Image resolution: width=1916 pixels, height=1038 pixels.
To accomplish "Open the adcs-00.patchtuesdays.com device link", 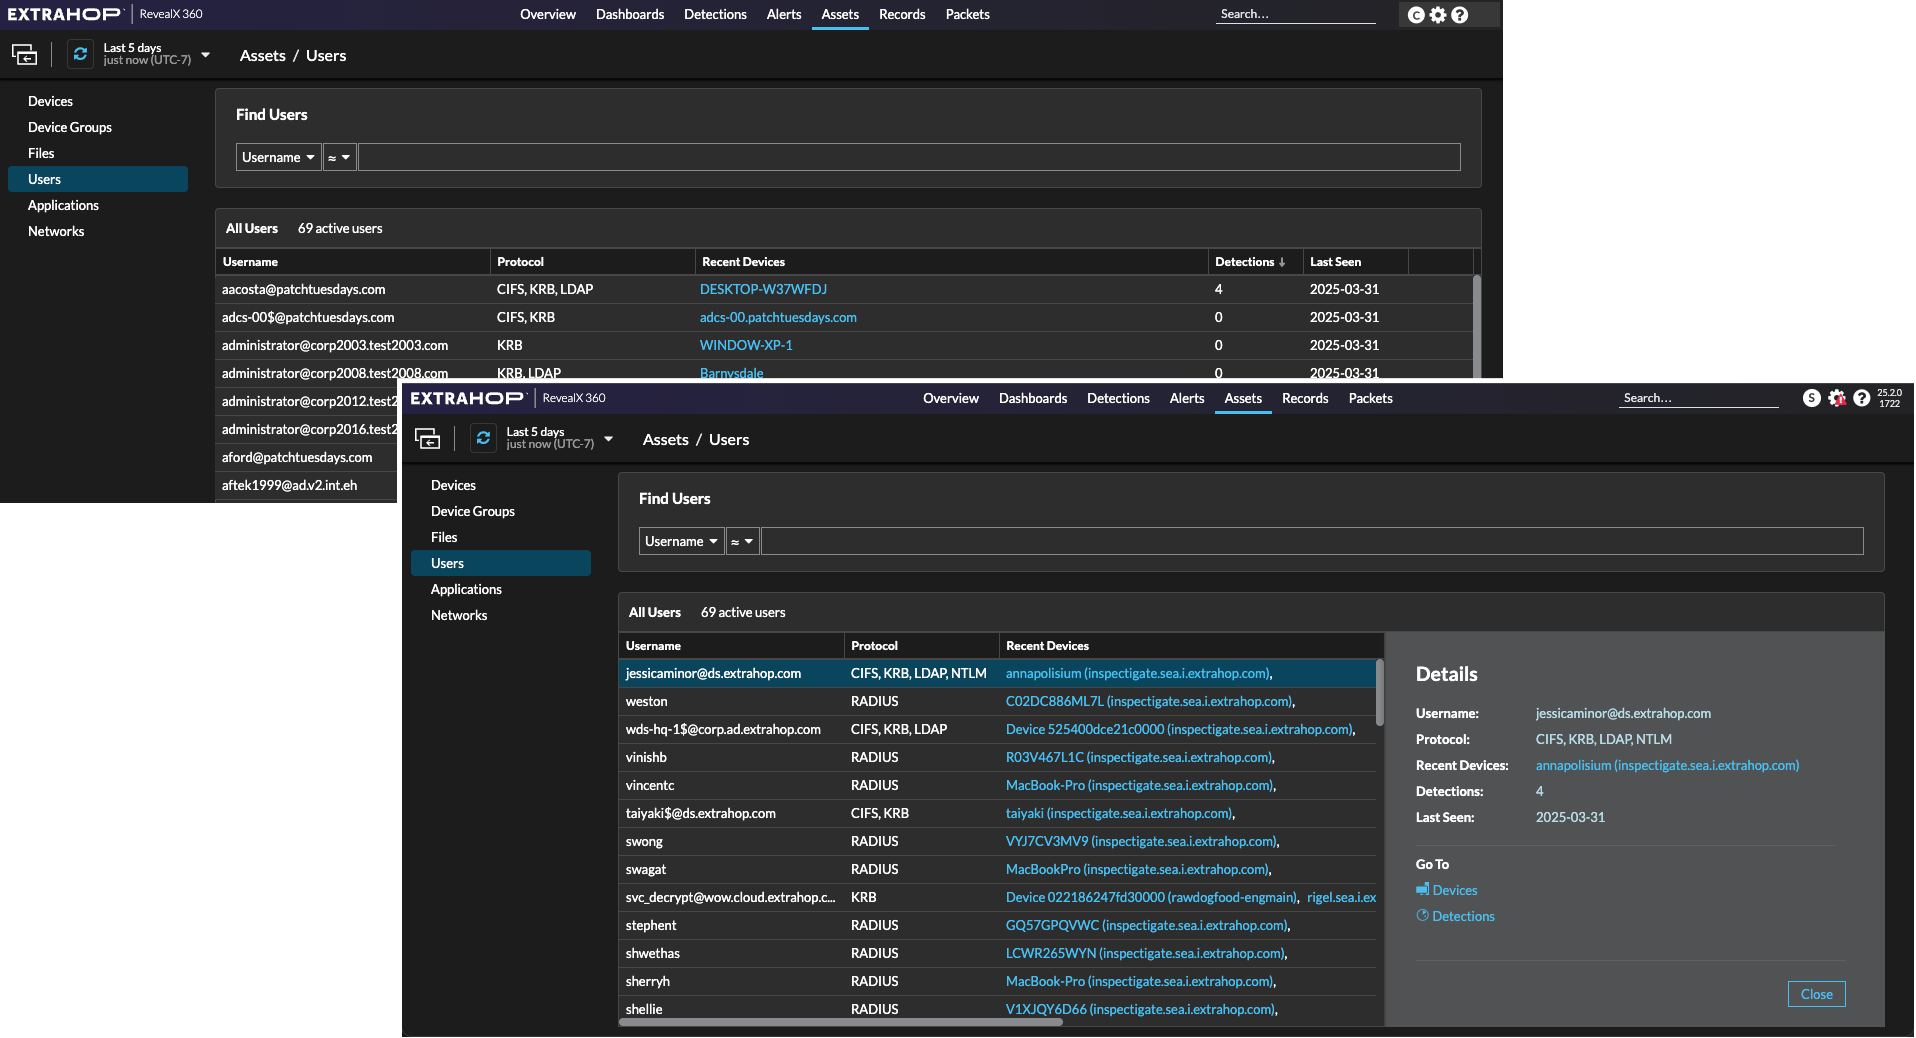I will click(x=778, y=317).
